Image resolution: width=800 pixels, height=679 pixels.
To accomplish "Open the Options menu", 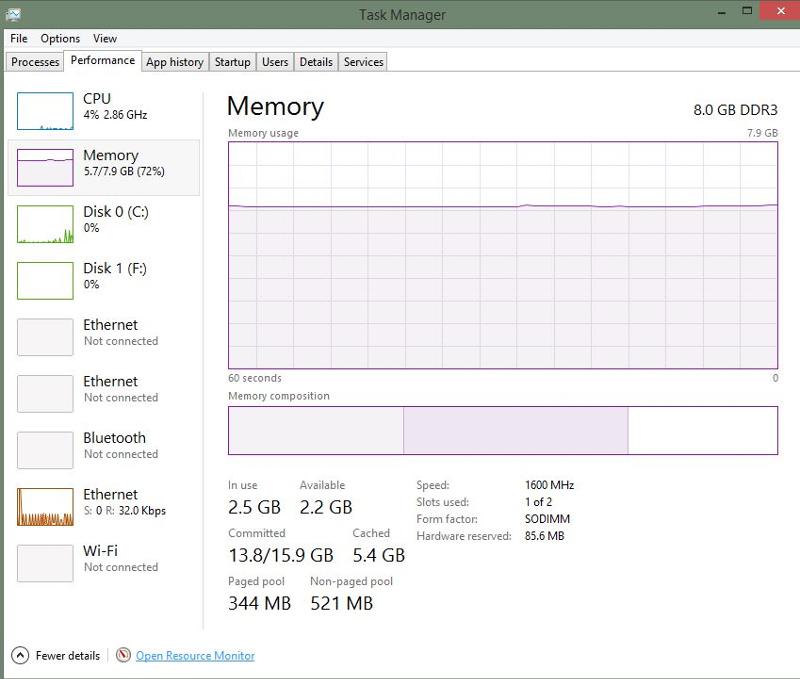I will (x=60, y=38).
